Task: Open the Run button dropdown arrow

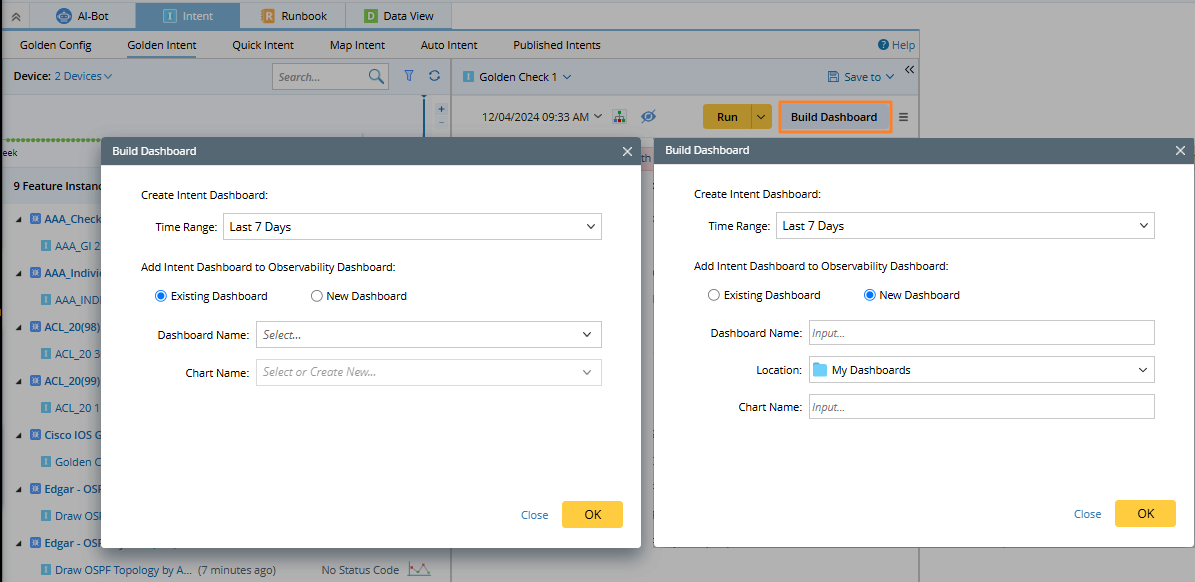Action: pyautogui.click(x=761, y=117)
